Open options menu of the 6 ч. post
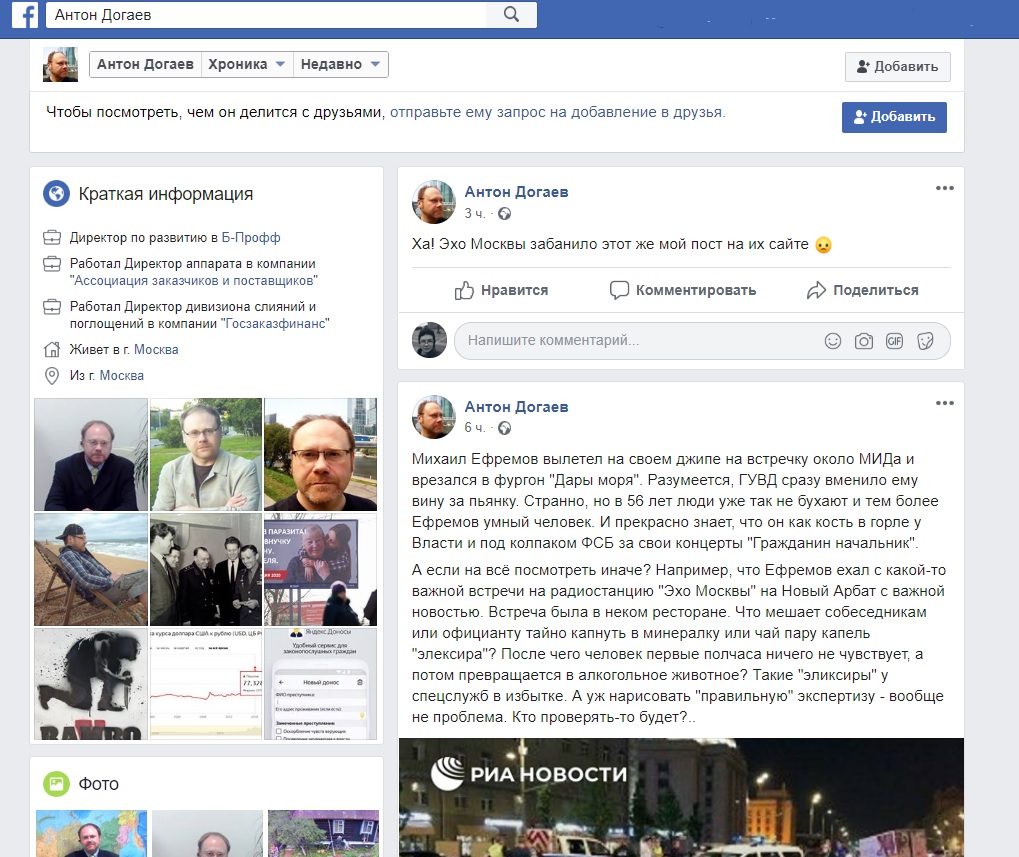The image size is (1019, 857). [x=944, y=403]
